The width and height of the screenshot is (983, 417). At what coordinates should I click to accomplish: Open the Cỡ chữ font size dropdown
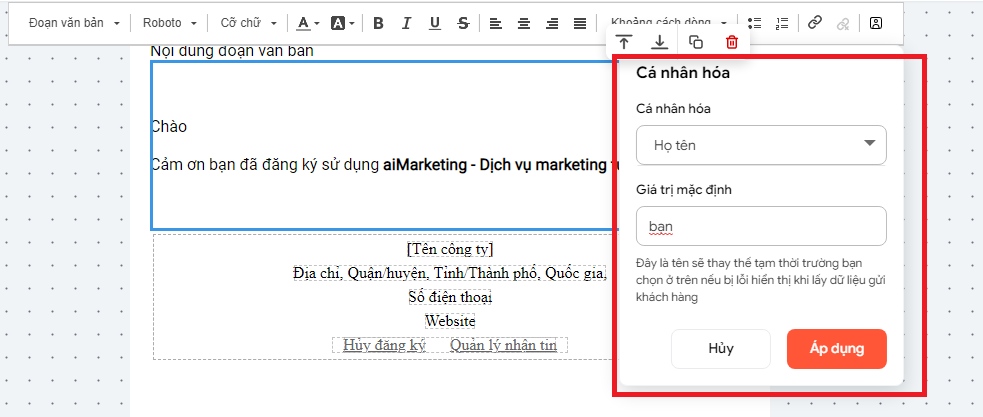(x=248, y=23)
